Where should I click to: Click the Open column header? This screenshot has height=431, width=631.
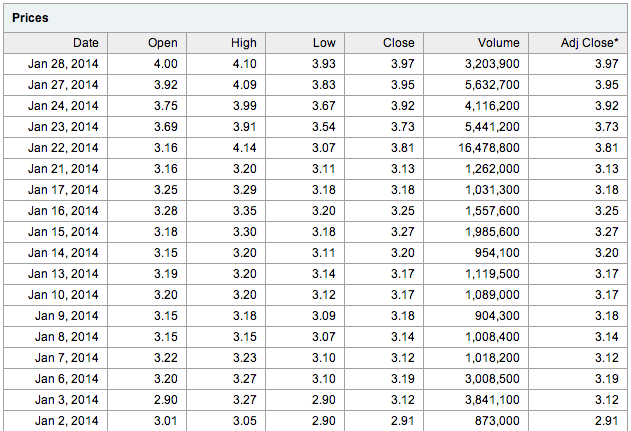click(x=147, y=43)
